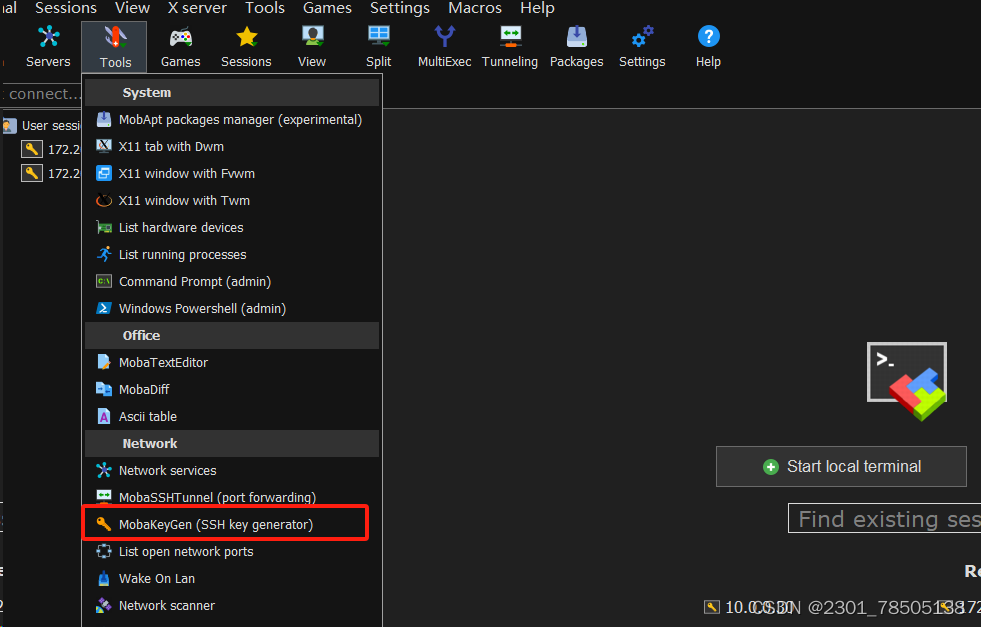Click the Packages toolbar icon
Image resolution: width=981 pixels, height=627 pixels.
point(576,36)
